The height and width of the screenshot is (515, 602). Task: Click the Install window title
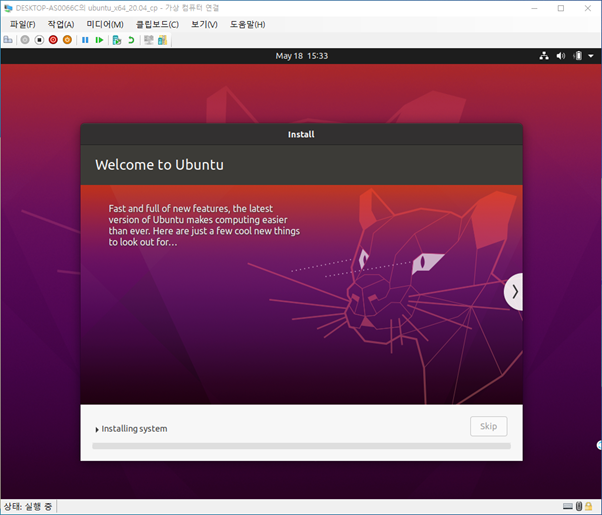[301, 134]
